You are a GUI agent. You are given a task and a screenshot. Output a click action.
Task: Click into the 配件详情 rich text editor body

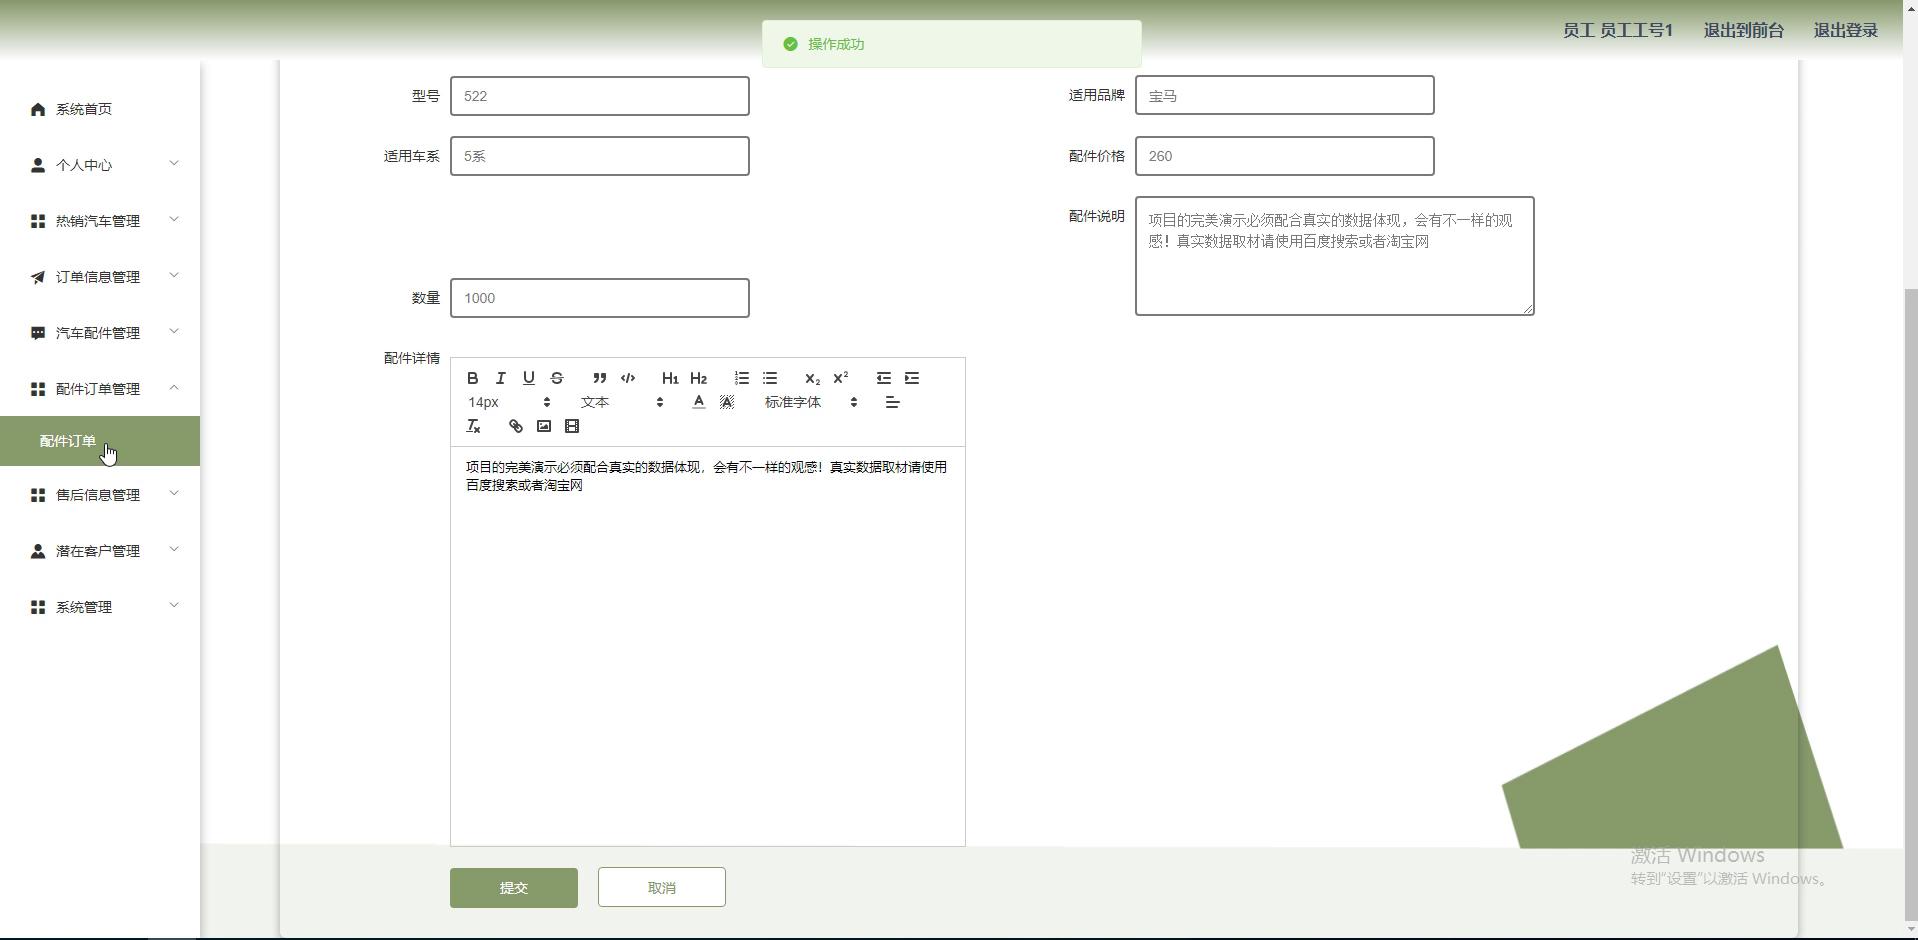pyautogui.click(x=708, y=646)
